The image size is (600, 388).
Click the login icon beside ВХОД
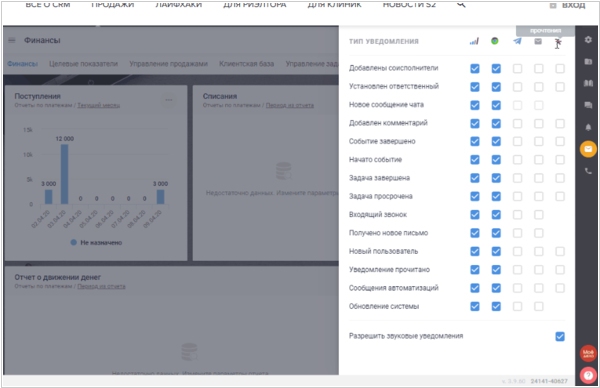click(x=553, y=5)
